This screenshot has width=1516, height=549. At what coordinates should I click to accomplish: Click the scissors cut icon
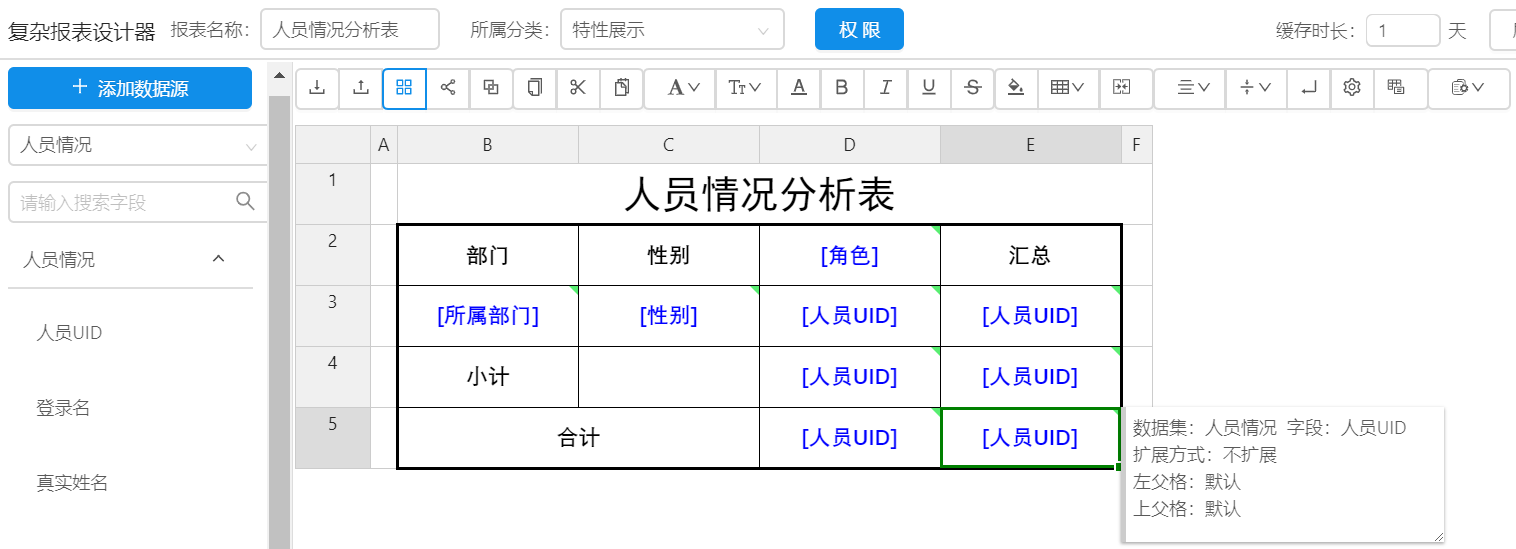tap(578, 88)
